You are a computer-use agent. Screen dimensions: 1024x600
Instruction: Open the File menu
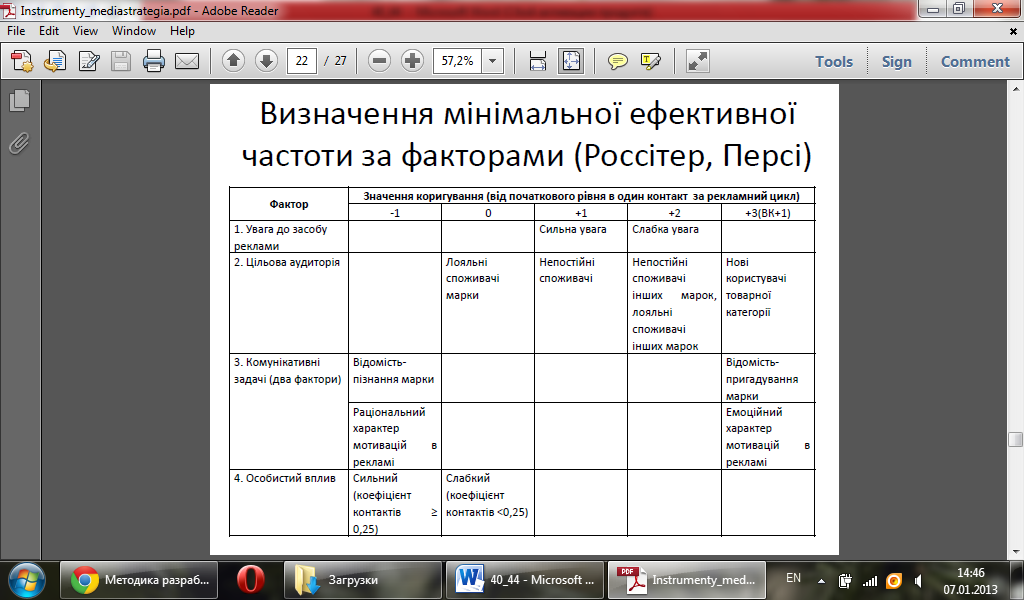pos(16,31)
